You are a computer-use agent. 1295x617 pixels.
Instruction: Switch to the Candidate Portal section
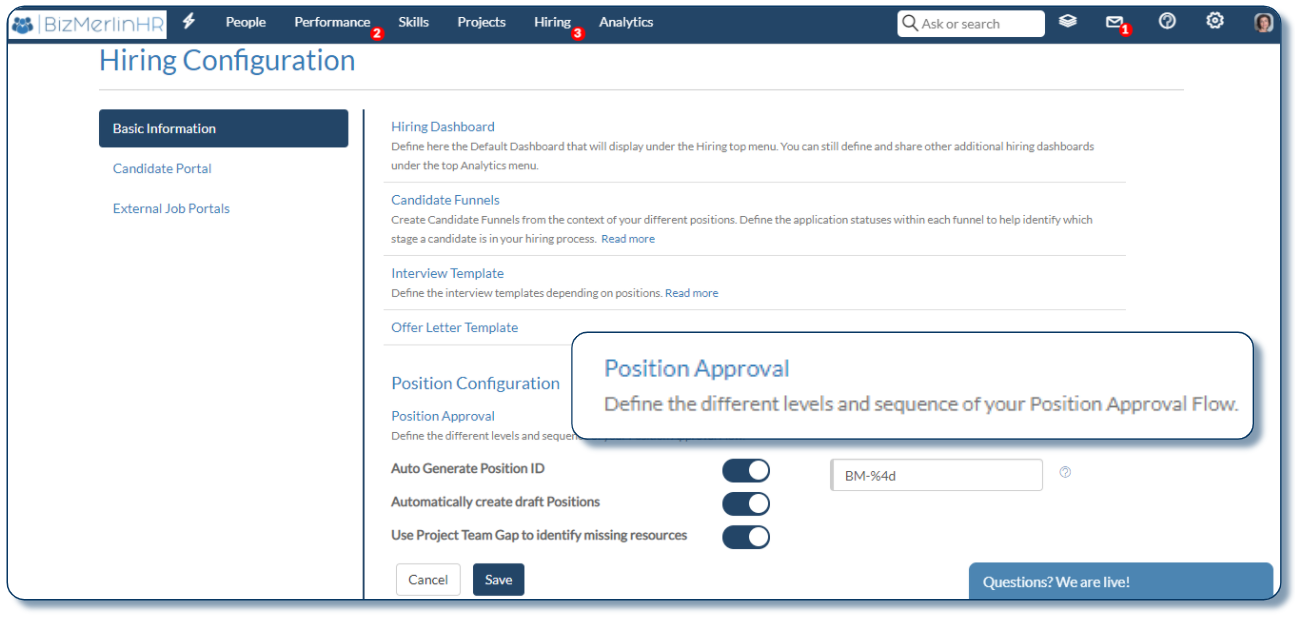pos(162,168)
